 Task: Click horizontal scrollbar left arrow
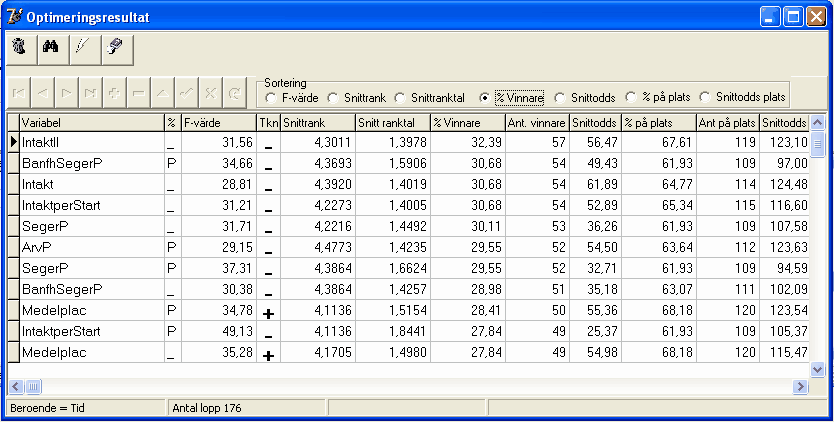tap(16, 386)
